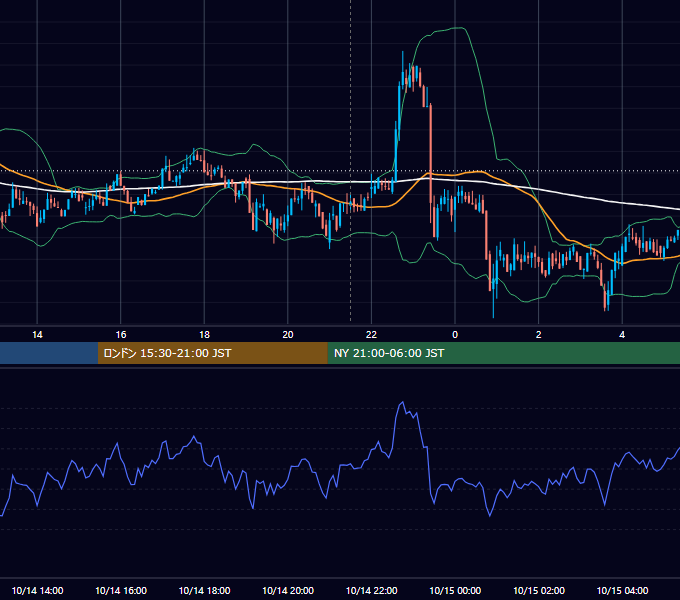Click the 10/14 18:00 date label
The height and width of the screenshot is (600, 680).
[x=204, y=590]
